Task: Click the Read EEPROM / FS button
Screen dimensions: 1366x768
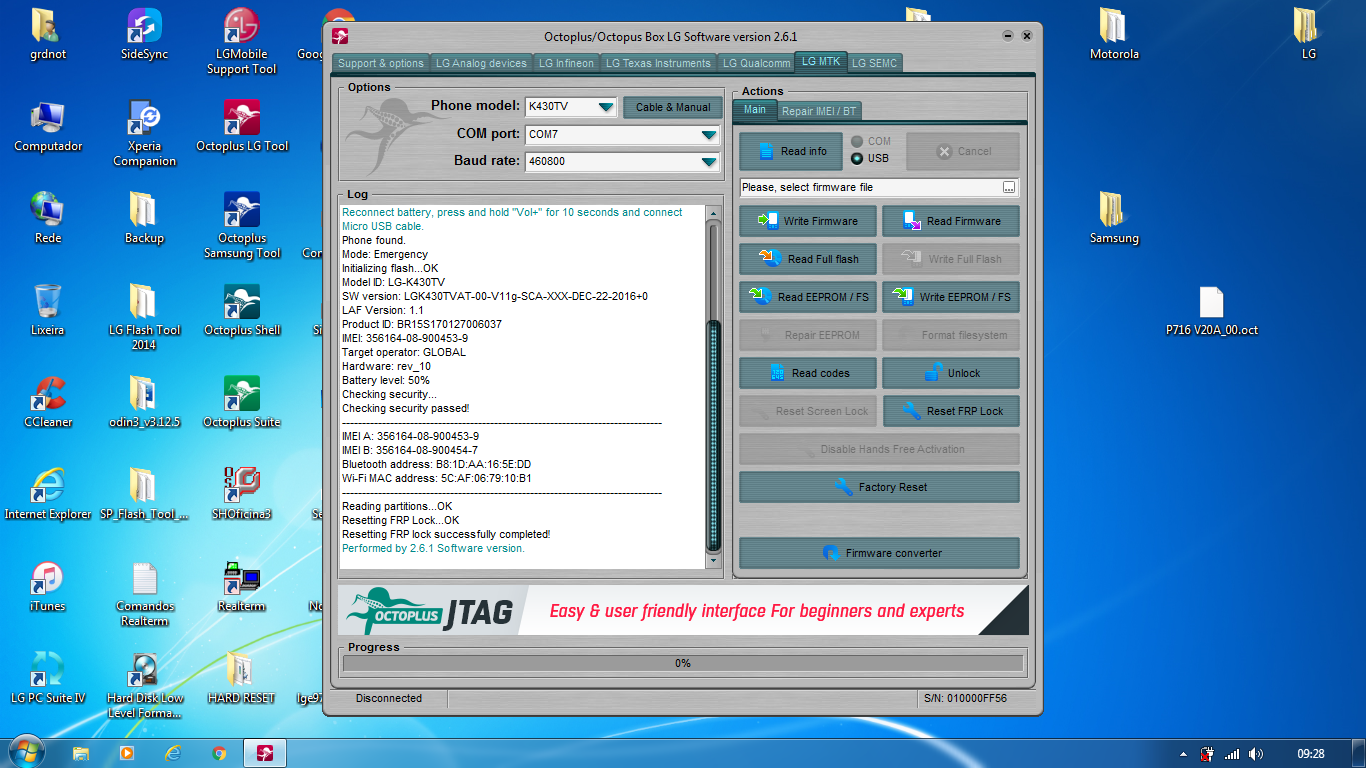Action: tap(808, 297)
